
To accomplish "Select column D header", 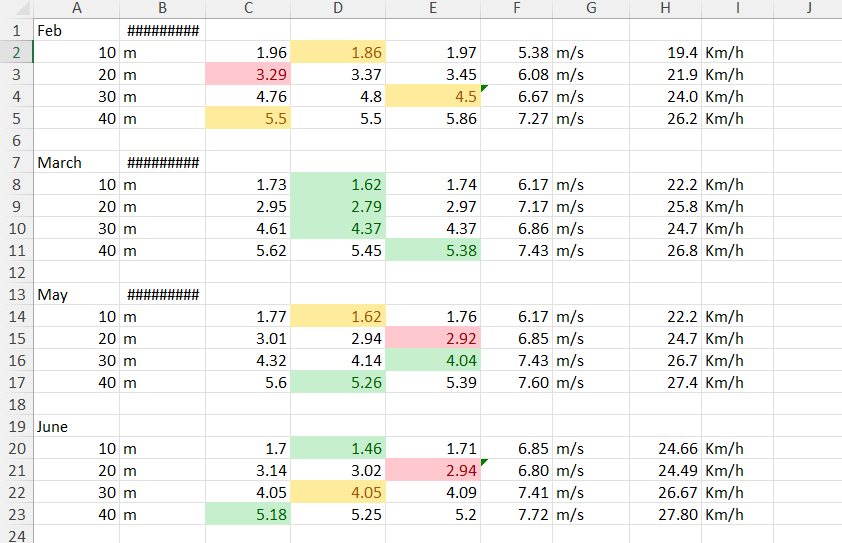I will pos(338,8).
